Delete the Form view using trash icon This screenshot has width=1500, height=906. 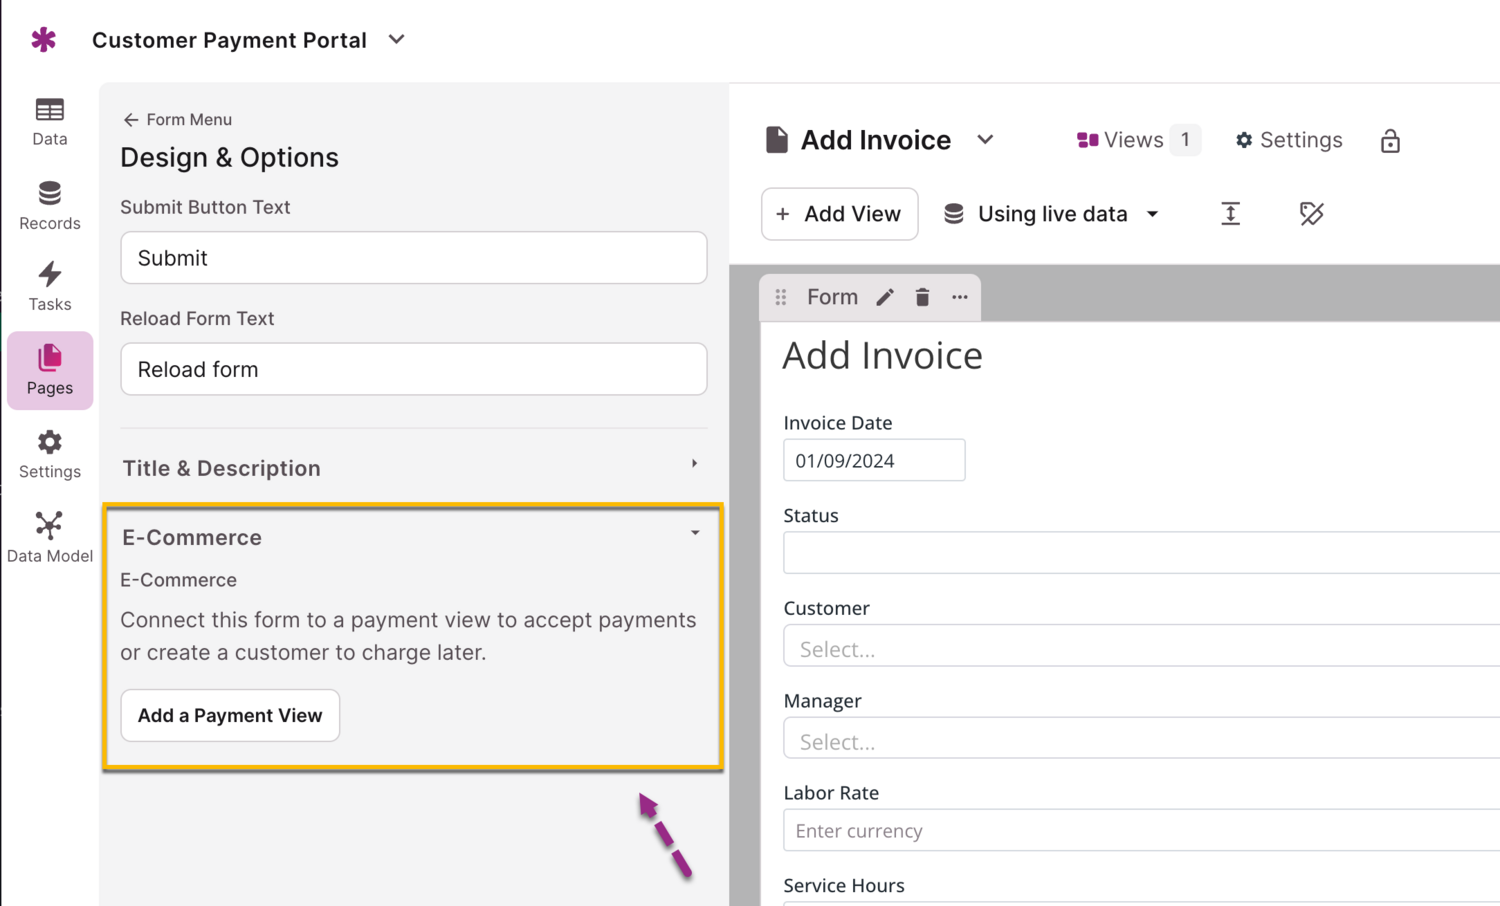point(922,297)
